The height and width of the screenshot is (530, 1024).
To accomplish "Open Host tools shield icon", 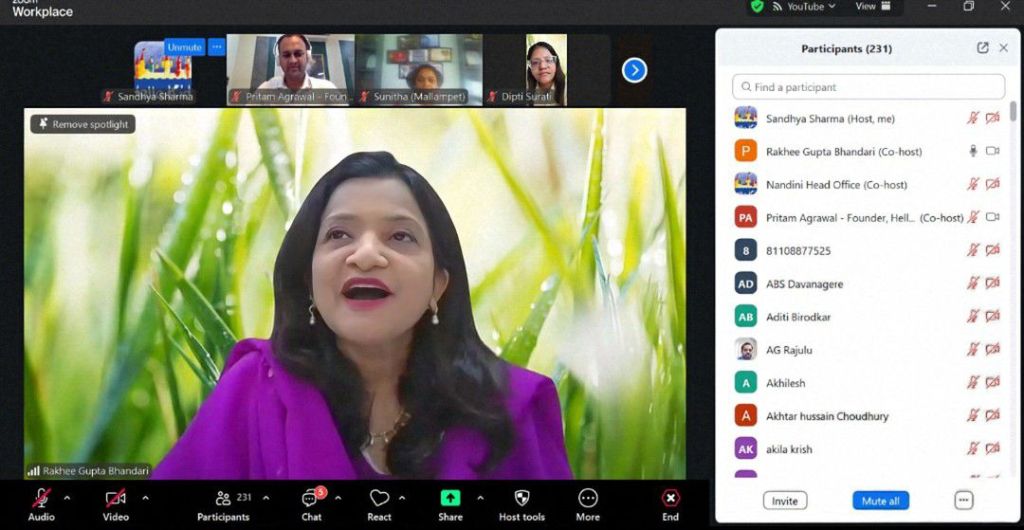I will pos(521,498).
